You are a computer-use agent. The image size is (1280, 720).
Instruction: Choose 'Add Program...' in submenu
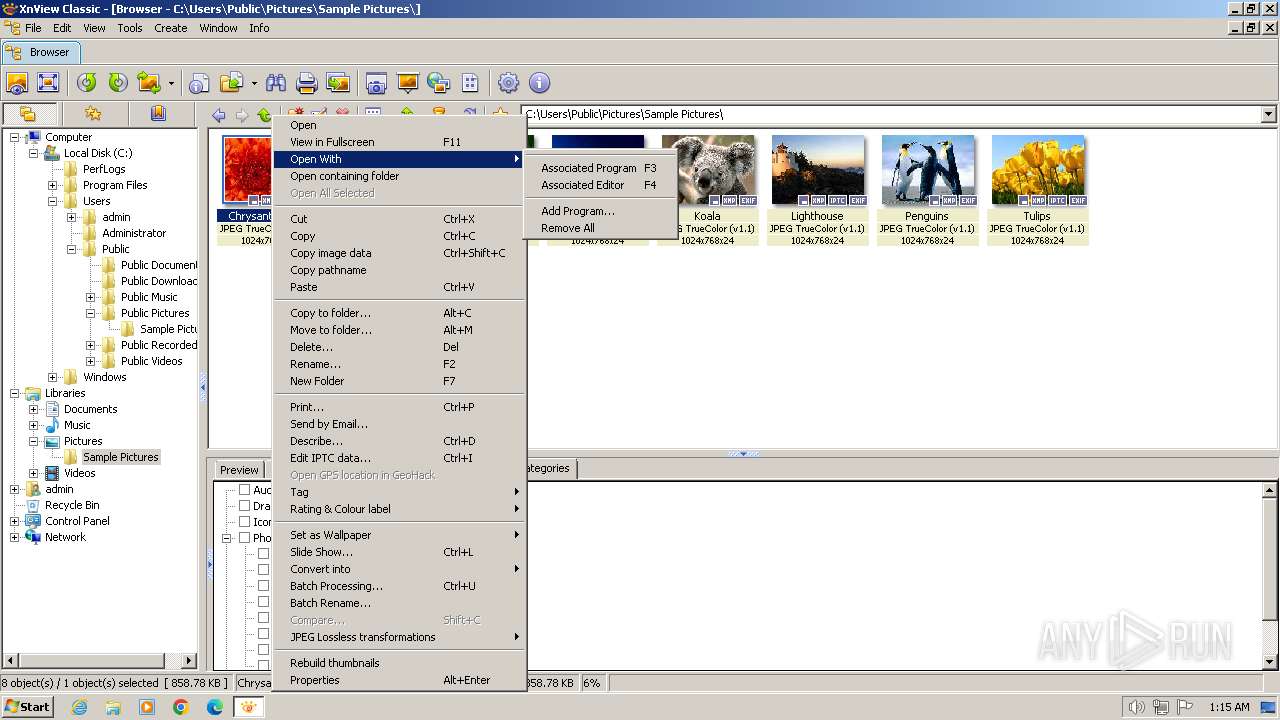pyautogui.click(x=599, y=211)
